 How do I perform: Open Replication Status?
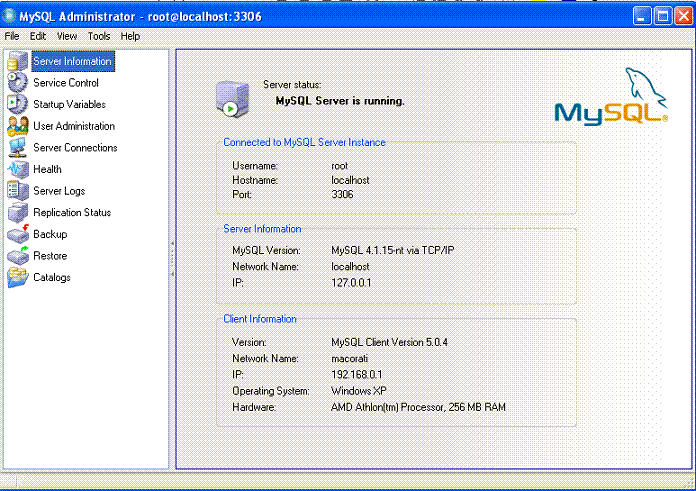pyautogui.click(x=72, y=213)
